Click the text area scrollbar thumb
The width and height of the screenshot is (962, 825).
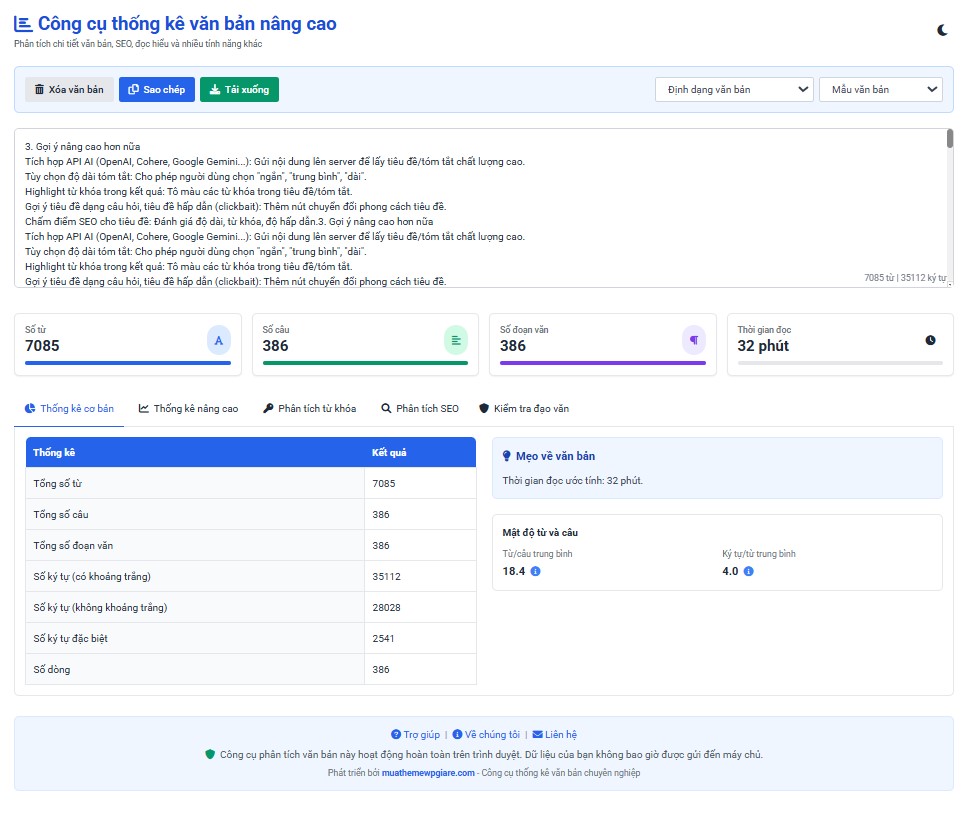click(950, 138)
